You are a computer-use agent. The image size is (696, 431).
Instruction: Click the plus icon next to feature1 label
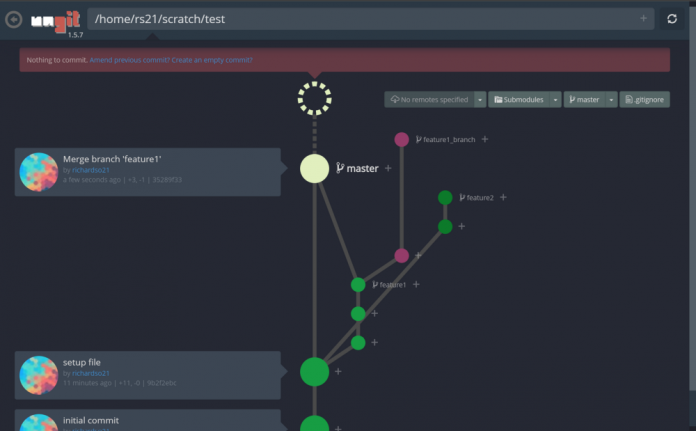(x=416, y=284)
